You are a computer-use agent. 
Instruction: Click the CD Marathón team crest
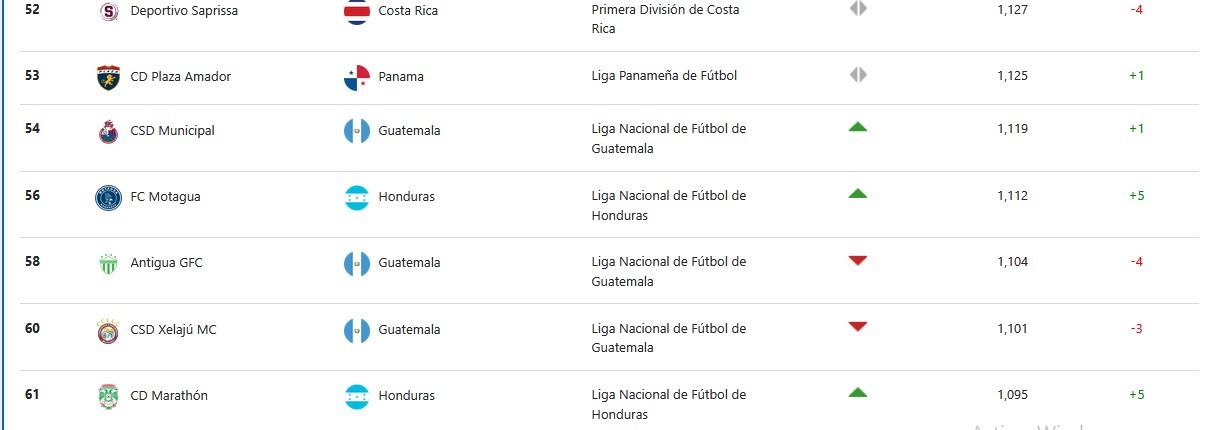(x=108, y=396)
